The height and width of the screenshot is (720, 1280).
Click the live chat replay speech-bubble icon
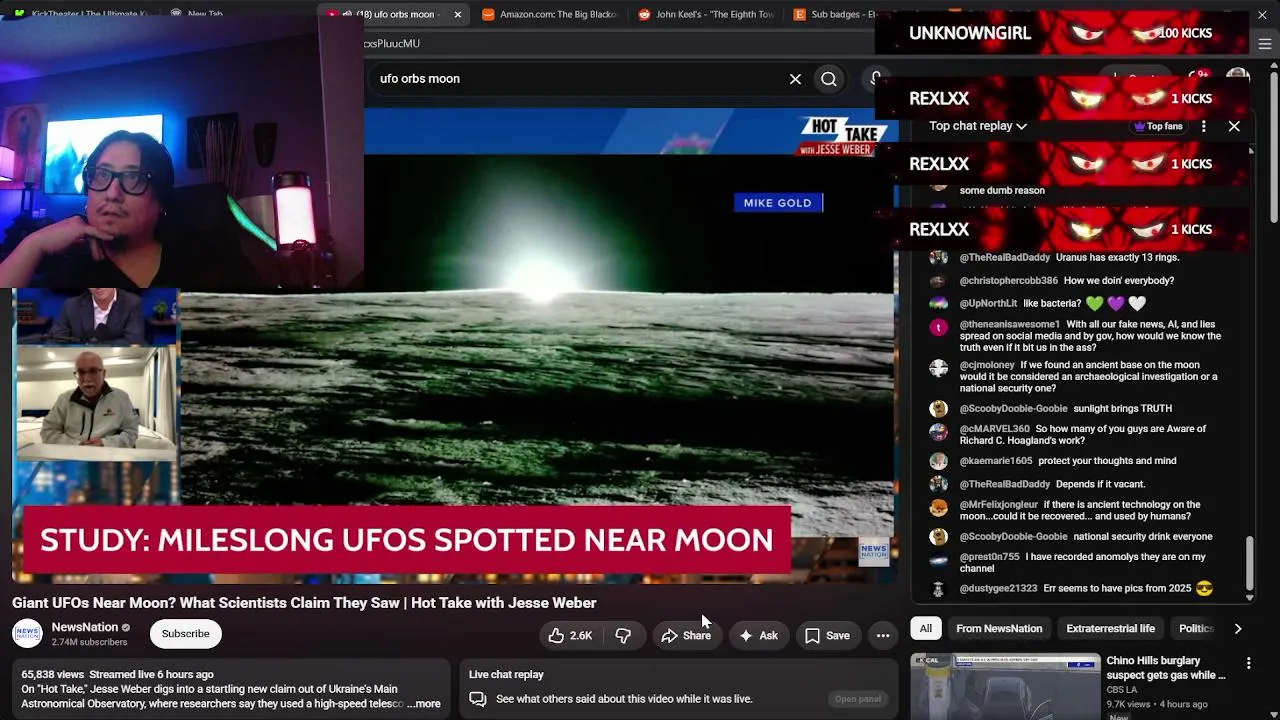[478, 699]
